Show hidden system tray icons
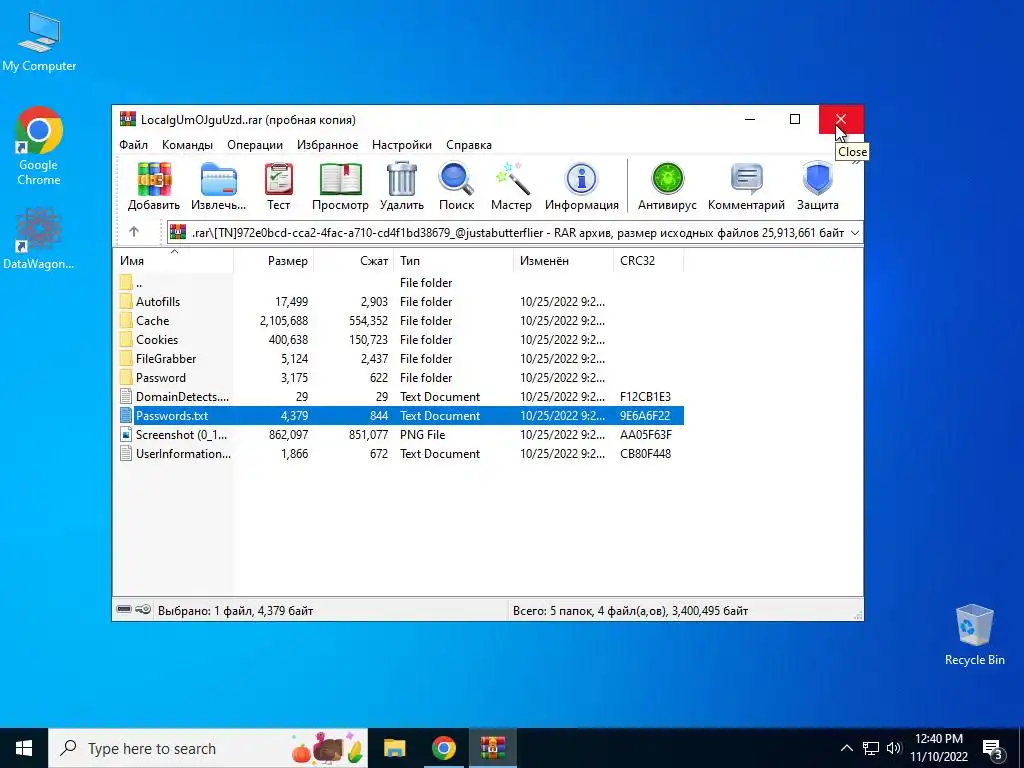Viewport: 1024px width, 768px height. pos(846,748)
